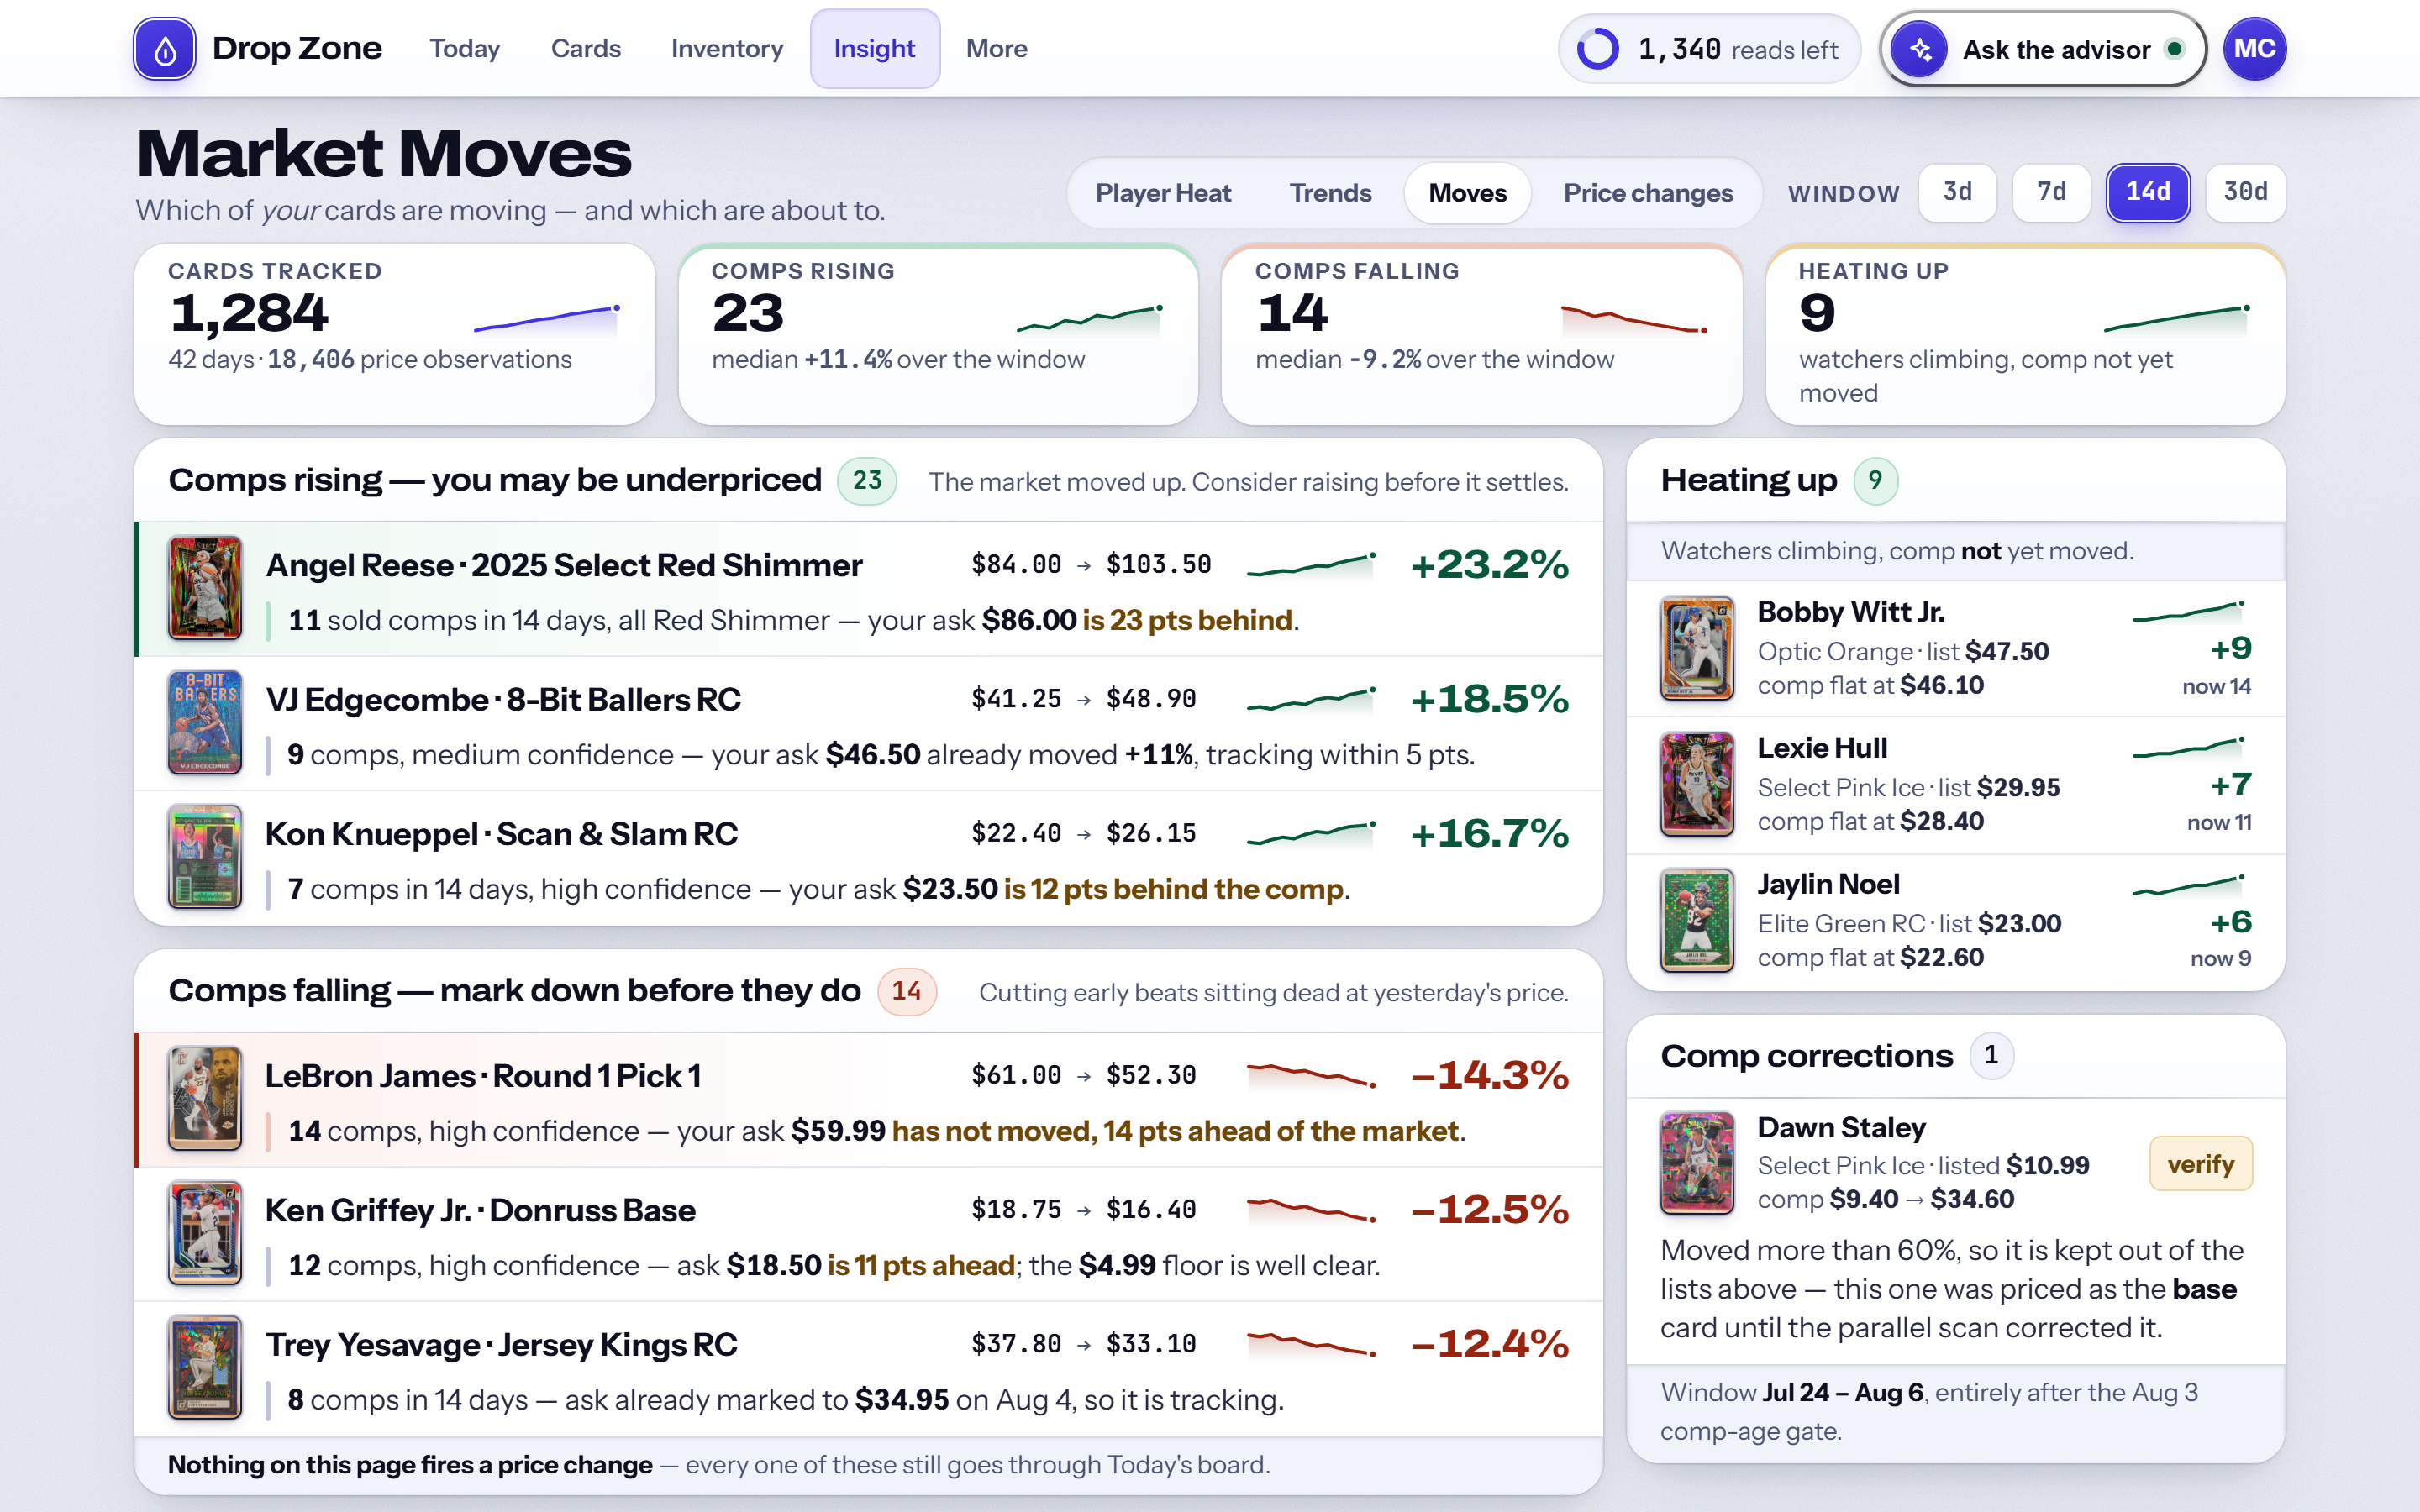
Task: Go to the Cards nav item
Action: (585, 49)
